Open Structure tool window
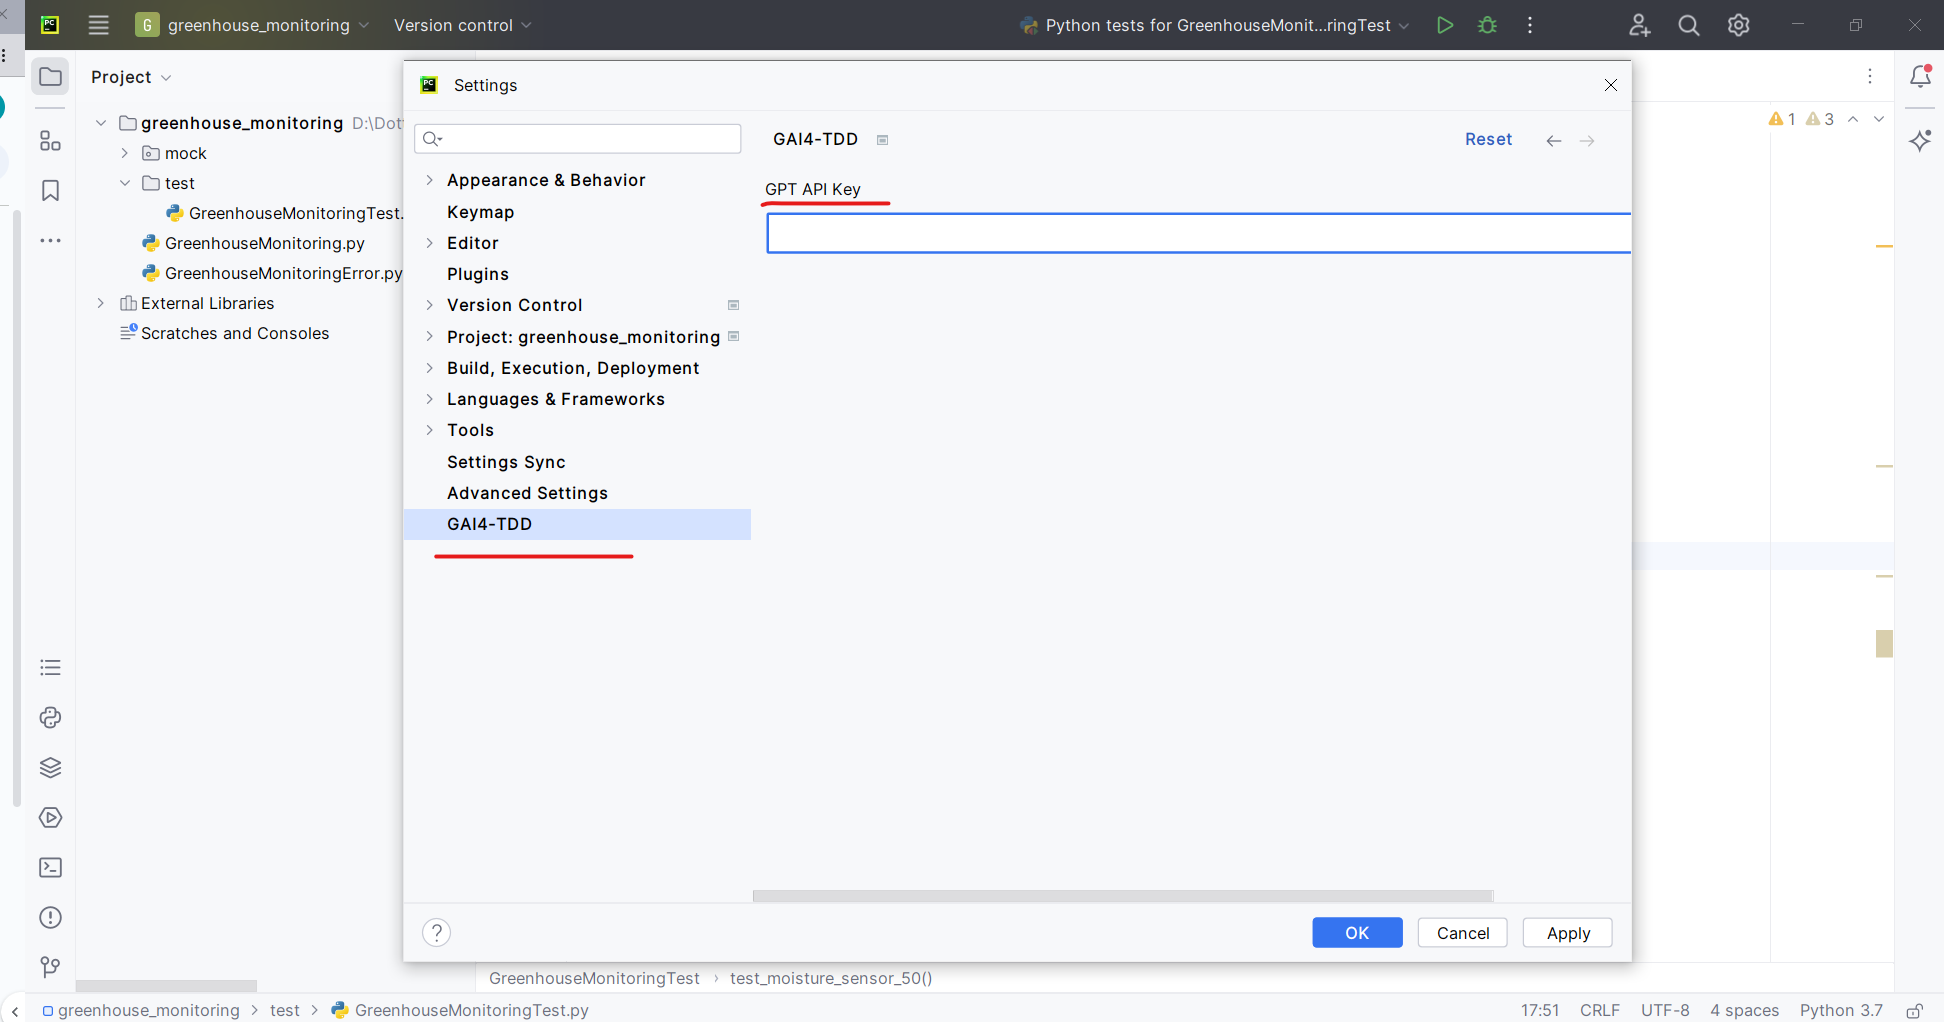The width and height of the screenshot is (1944, 1022). (50, 141)
